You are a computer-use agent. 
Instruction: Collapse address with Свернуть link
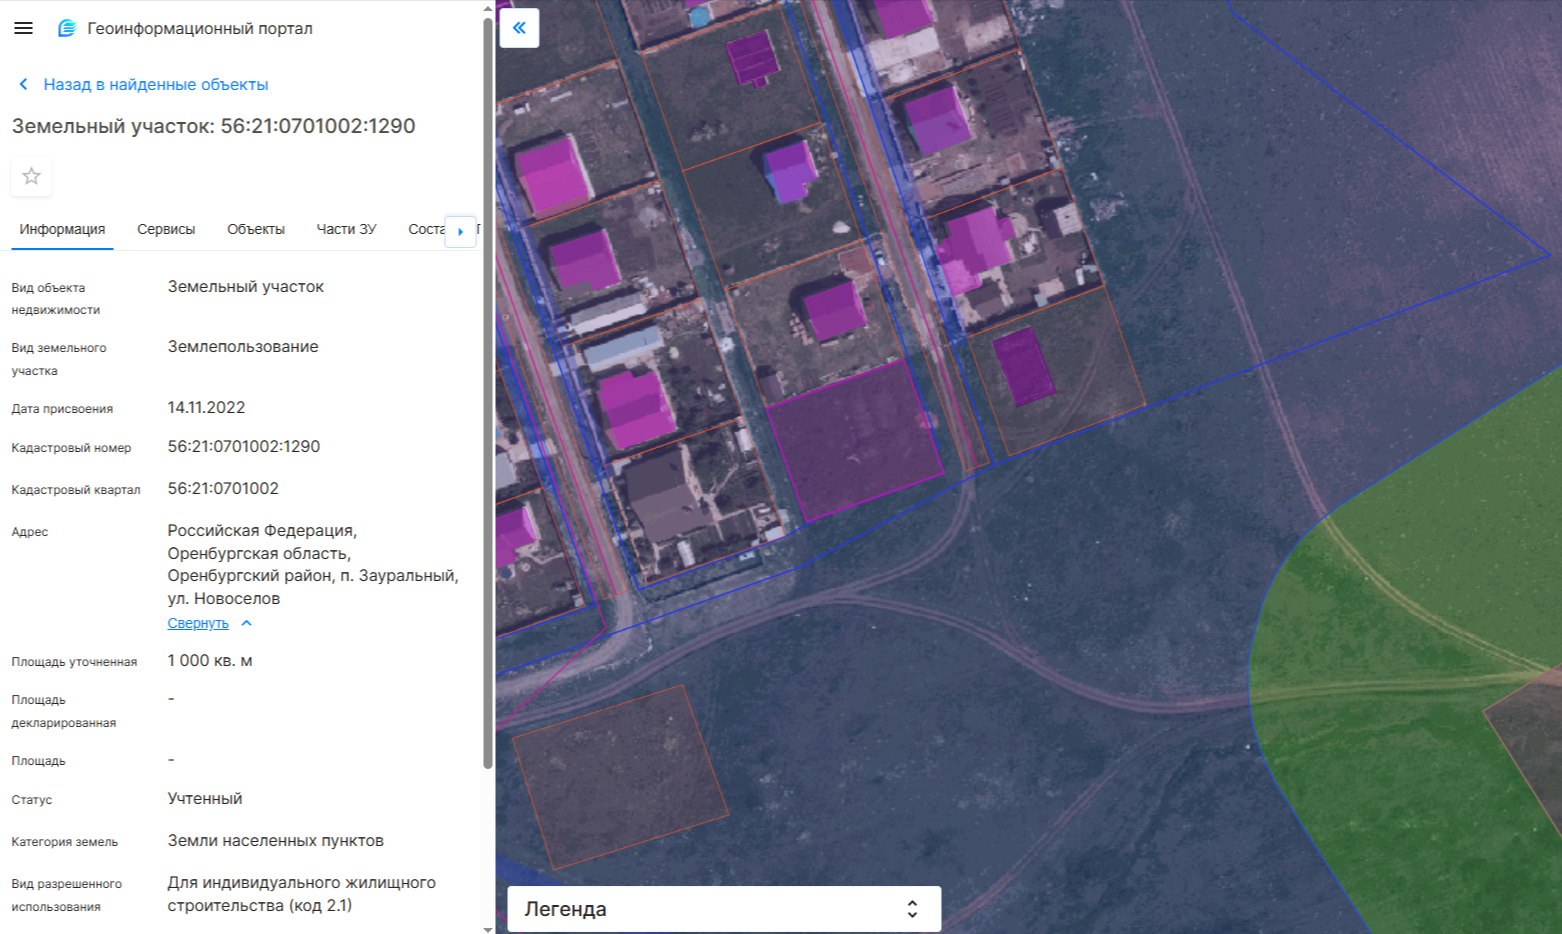(x=198, y=623)
